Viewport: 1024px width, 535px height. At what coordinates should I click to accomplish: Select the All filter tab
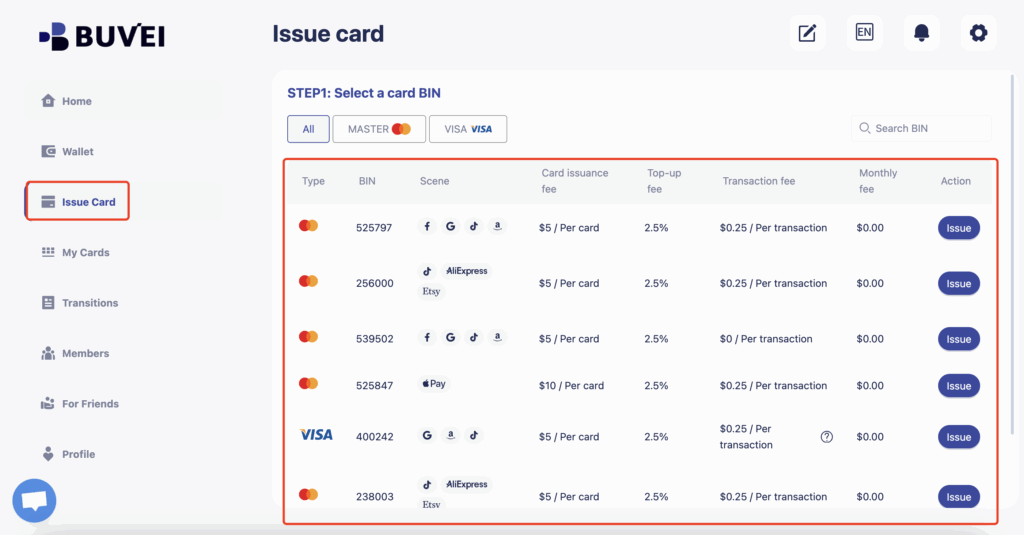coord(308,129)
